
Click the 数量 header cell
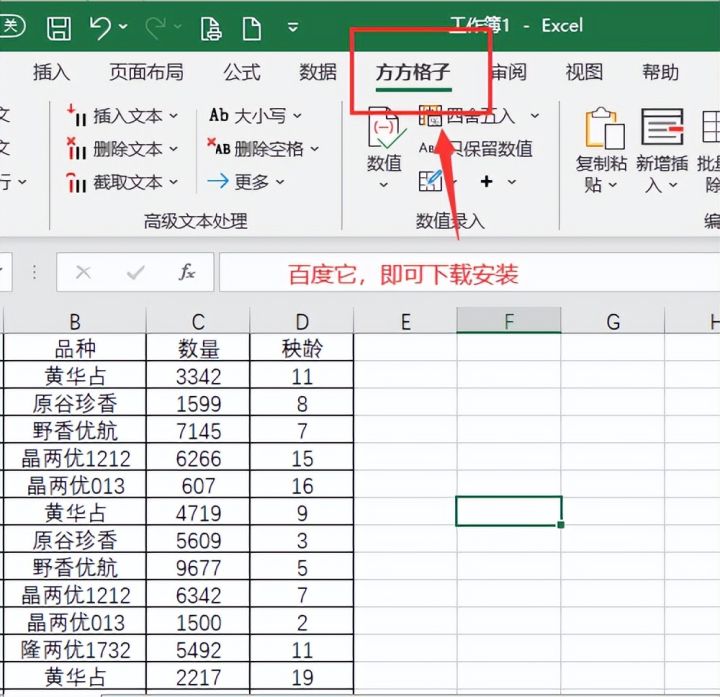[198, 348]
